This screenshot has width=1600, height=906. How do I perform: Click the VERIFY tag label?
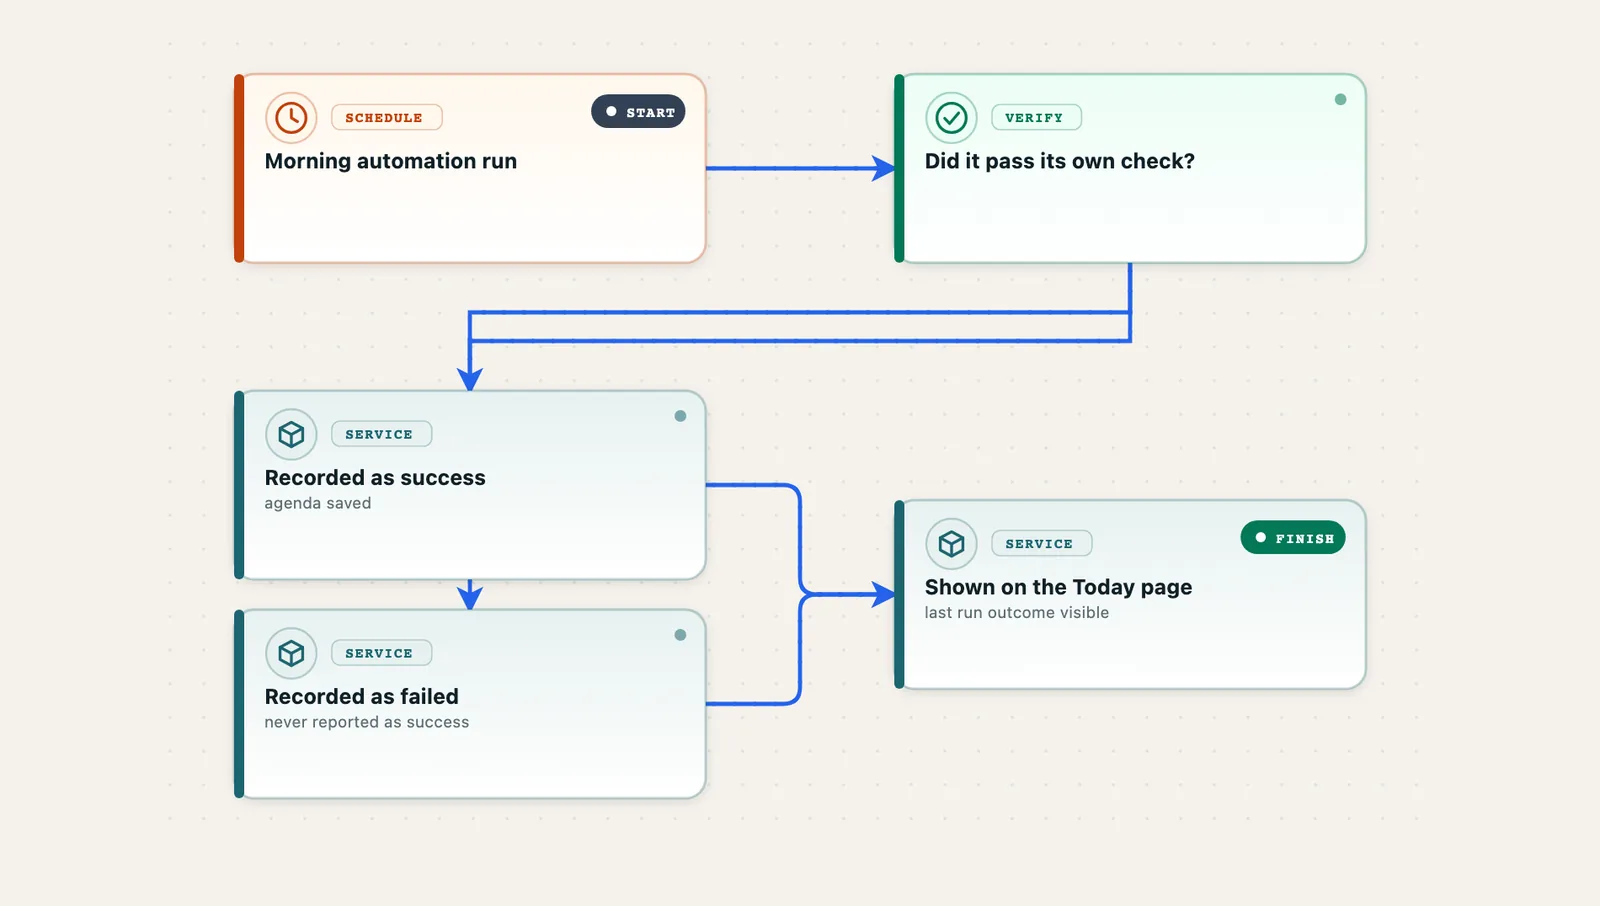click(1036, 118)
